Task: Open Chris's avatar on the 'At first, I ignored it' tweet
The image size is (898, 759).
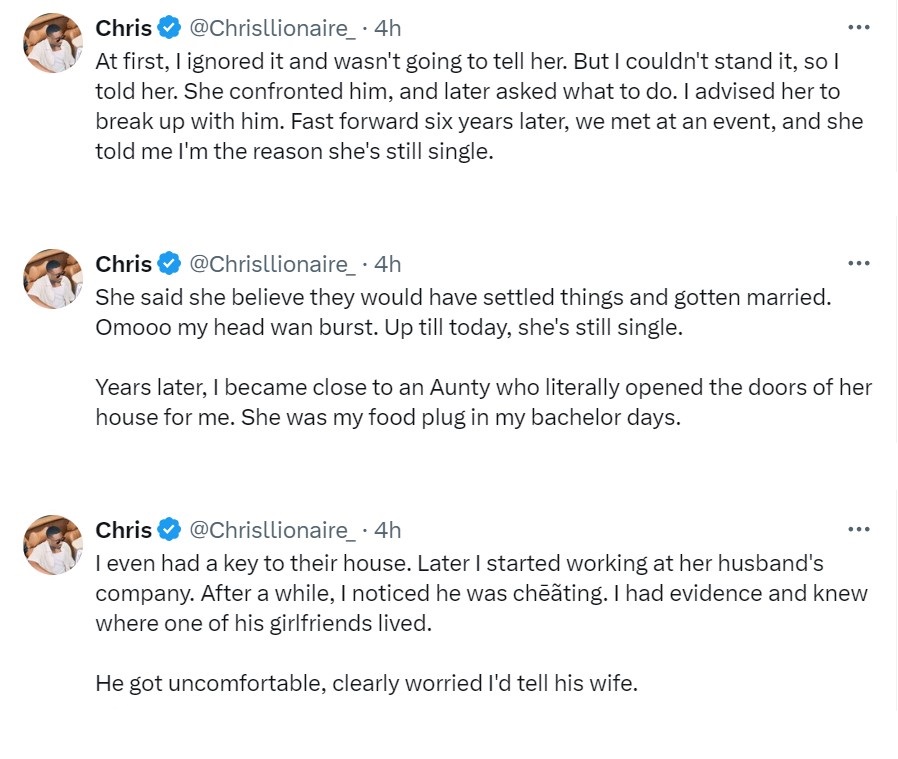Action: 53,43
